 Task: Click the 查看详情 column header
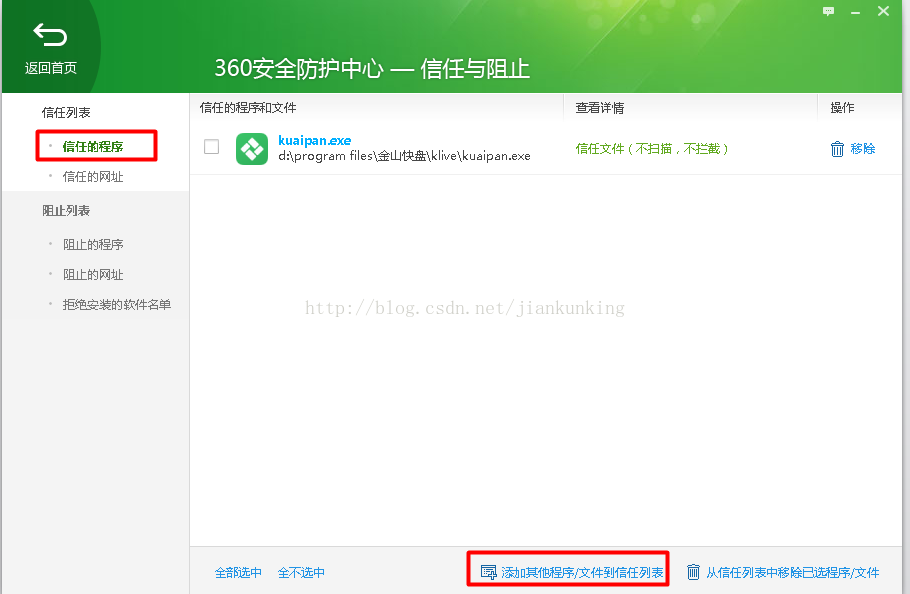[x=600, y=108]
